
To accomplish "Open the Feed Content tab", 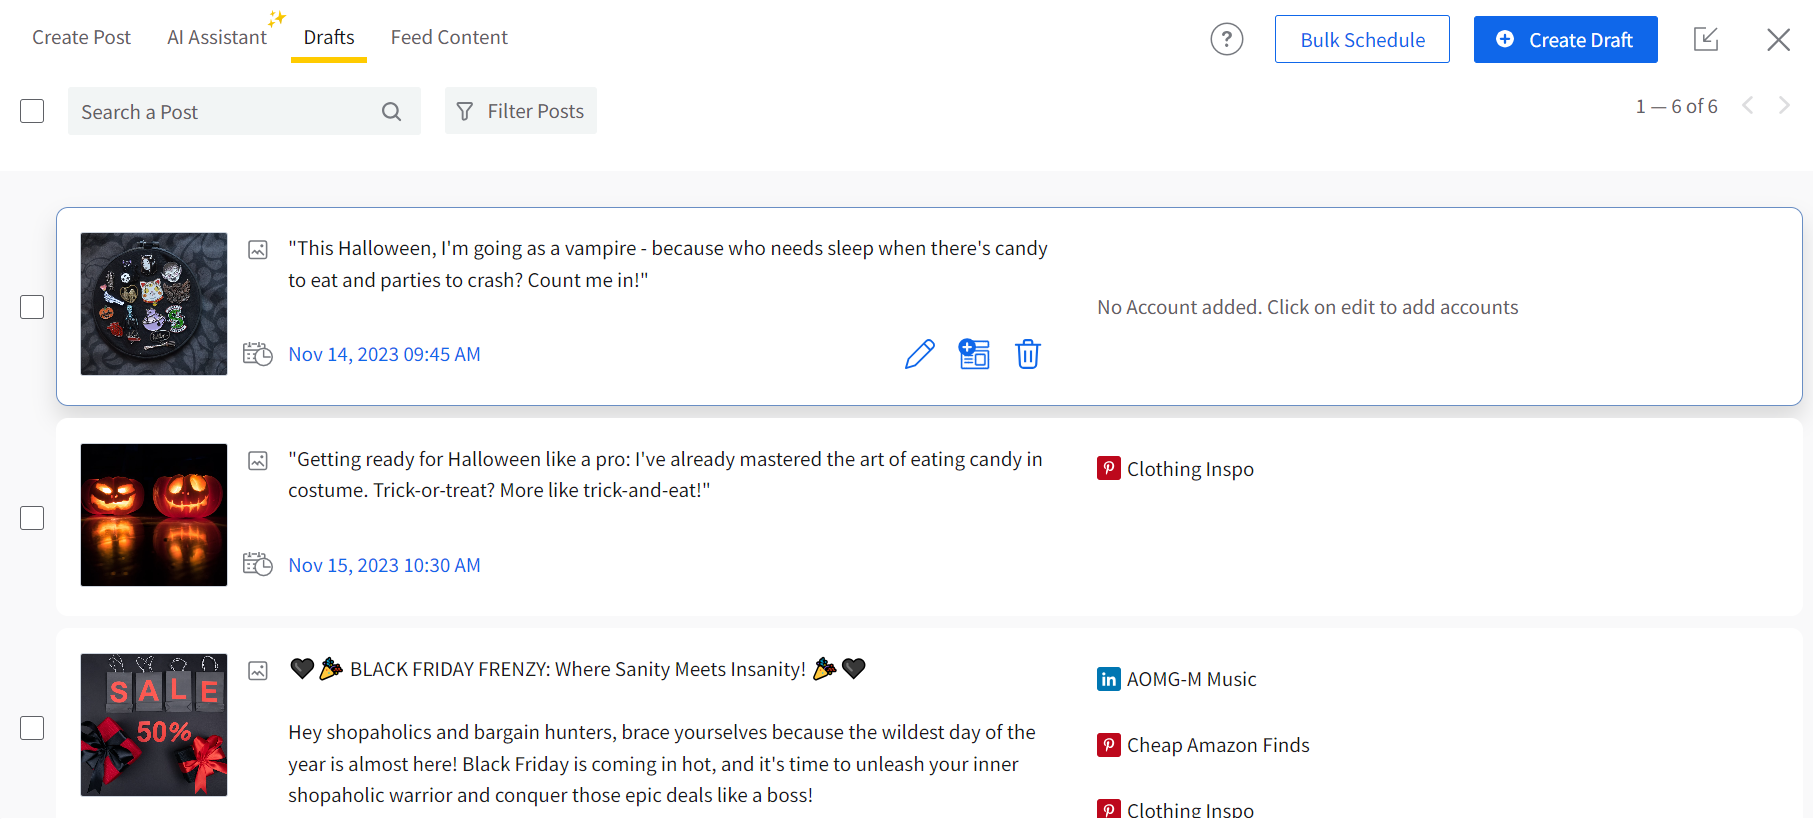I will [x=449, y=38].
